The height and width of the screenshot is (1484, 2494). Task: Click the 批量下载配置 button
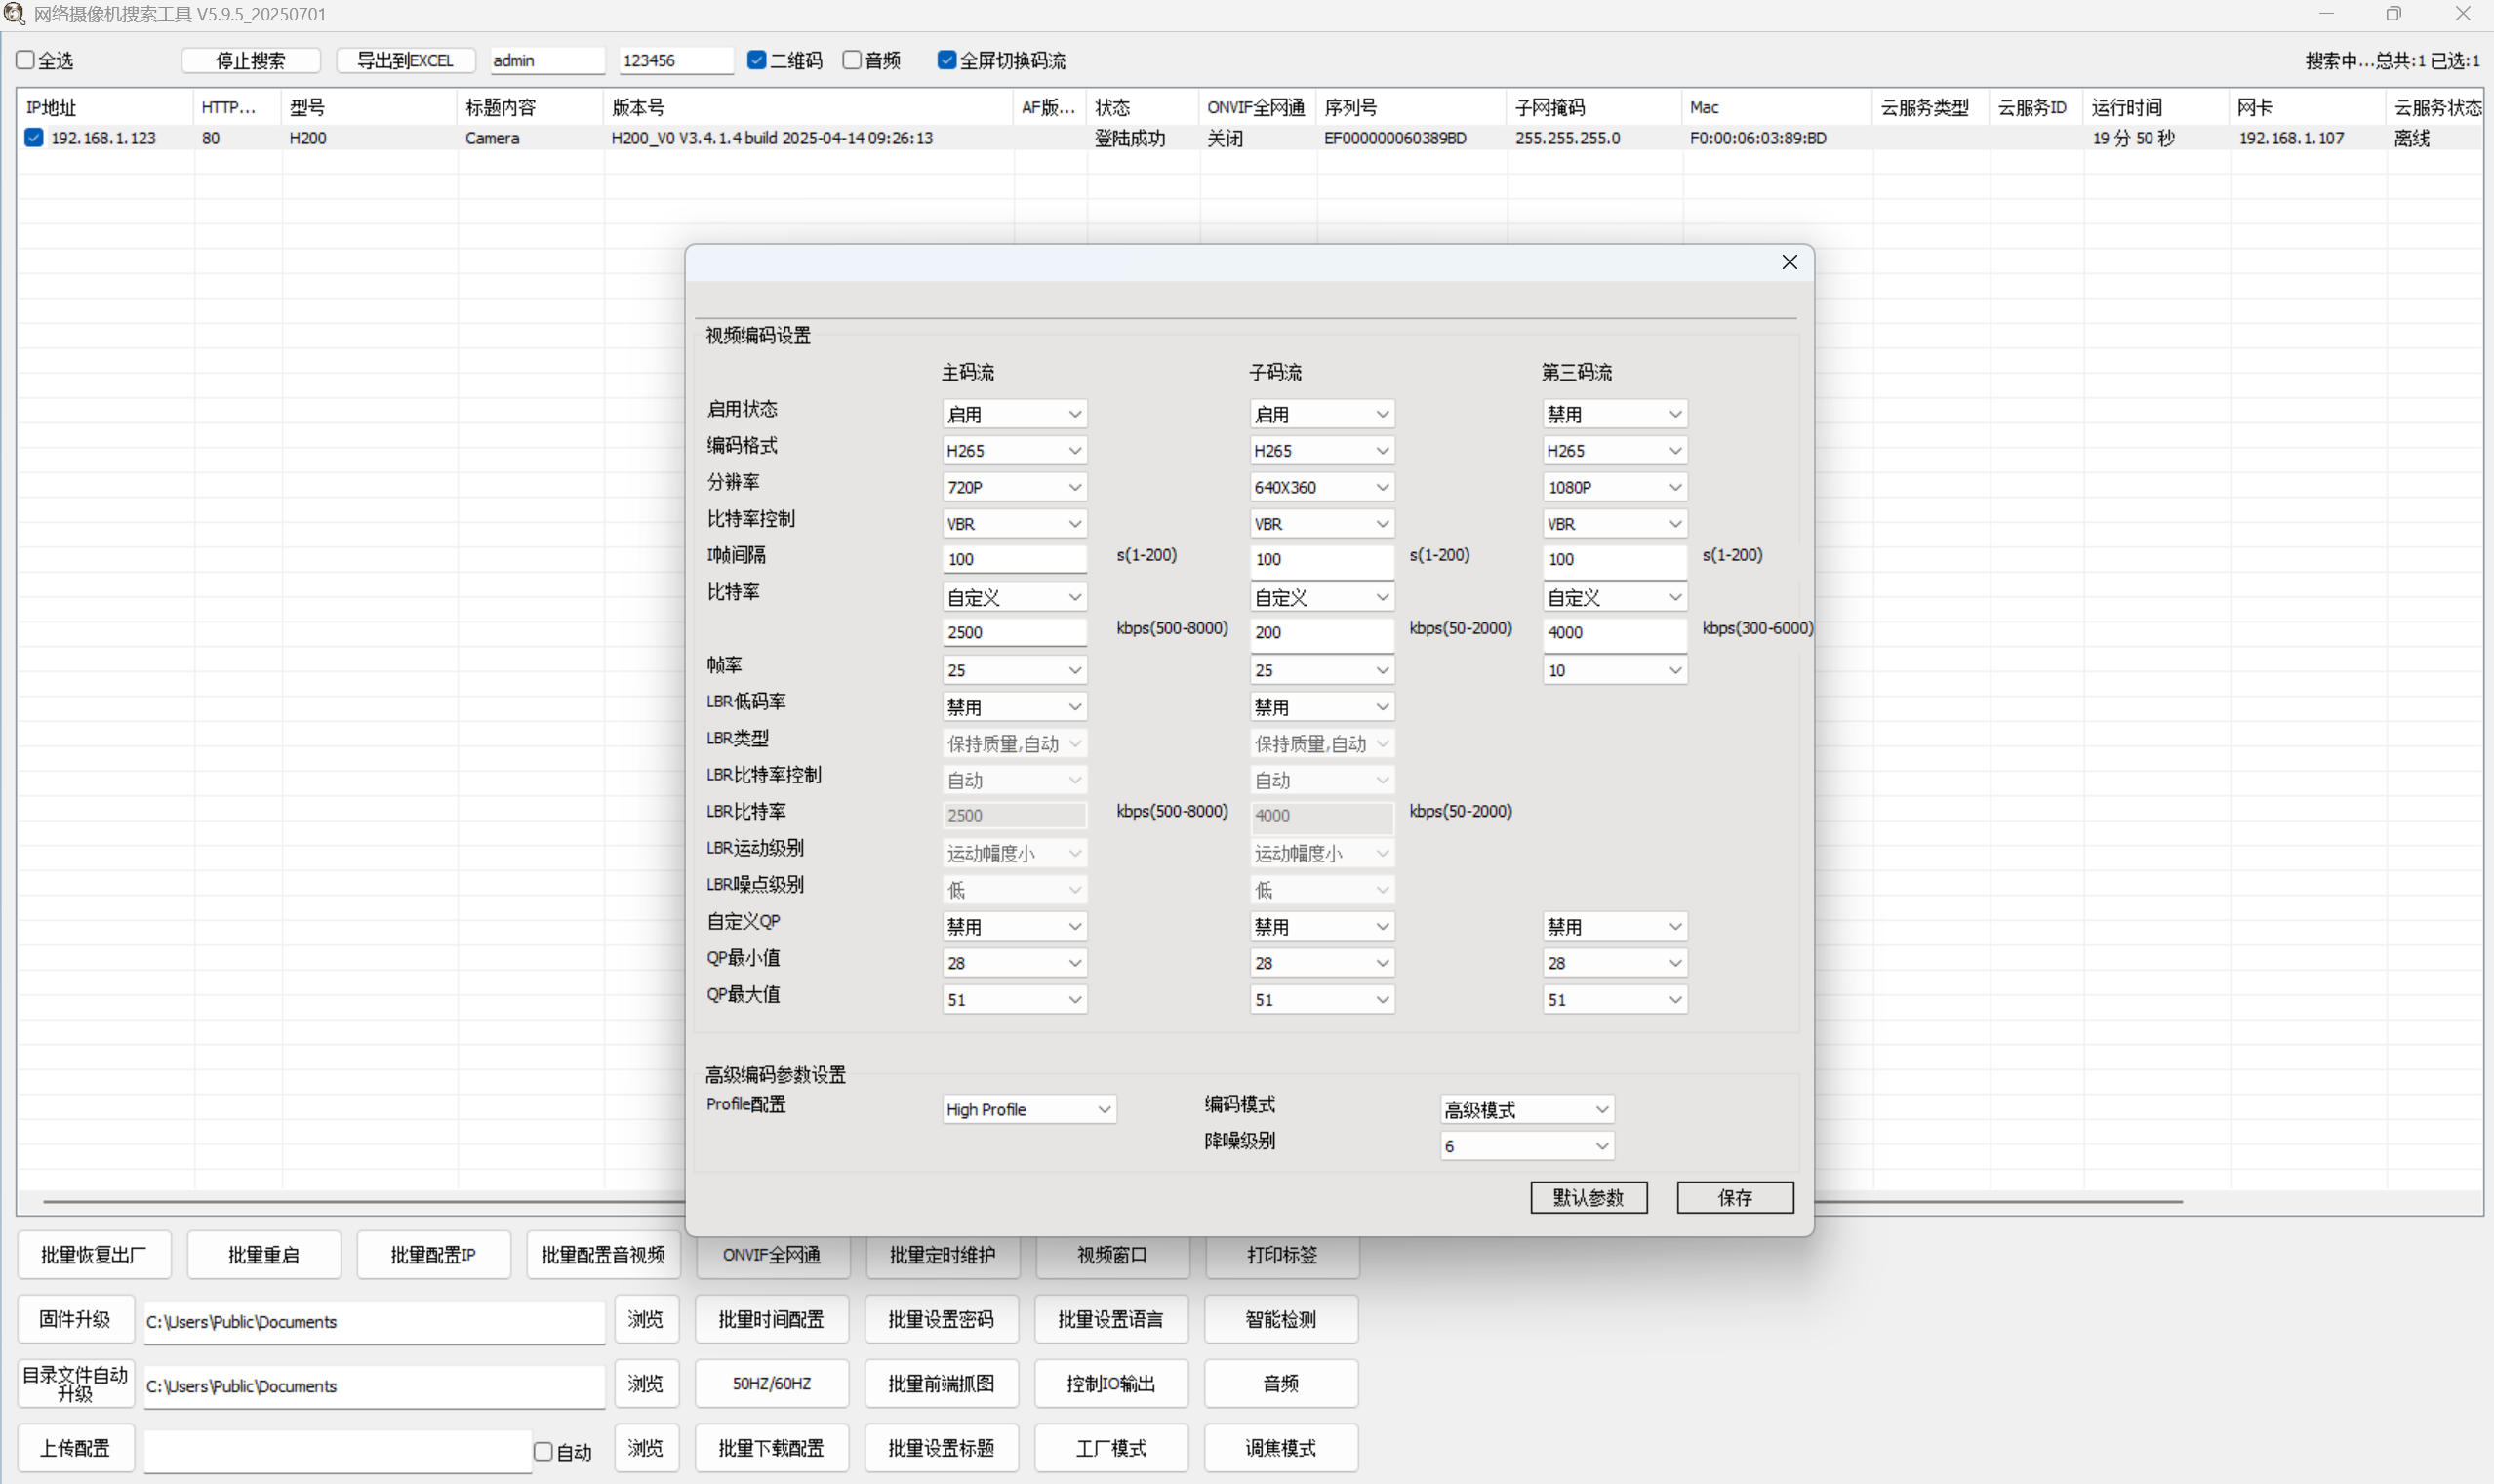click(771, 1448)
